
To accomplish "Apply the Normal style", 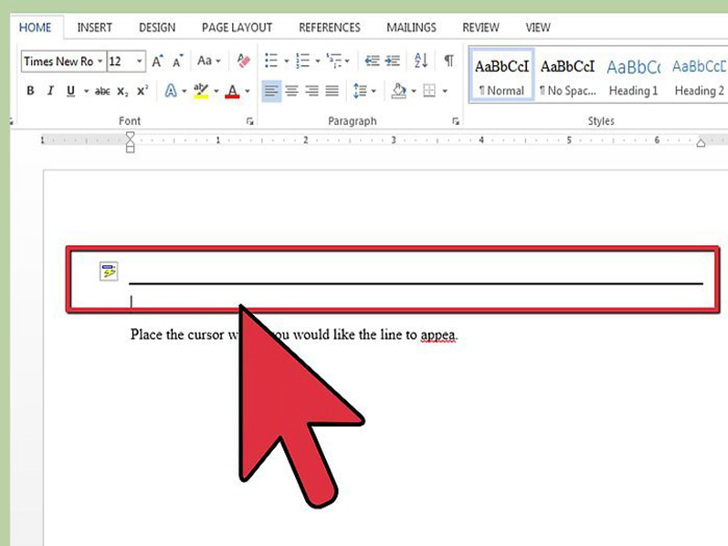I will (502, 76).
